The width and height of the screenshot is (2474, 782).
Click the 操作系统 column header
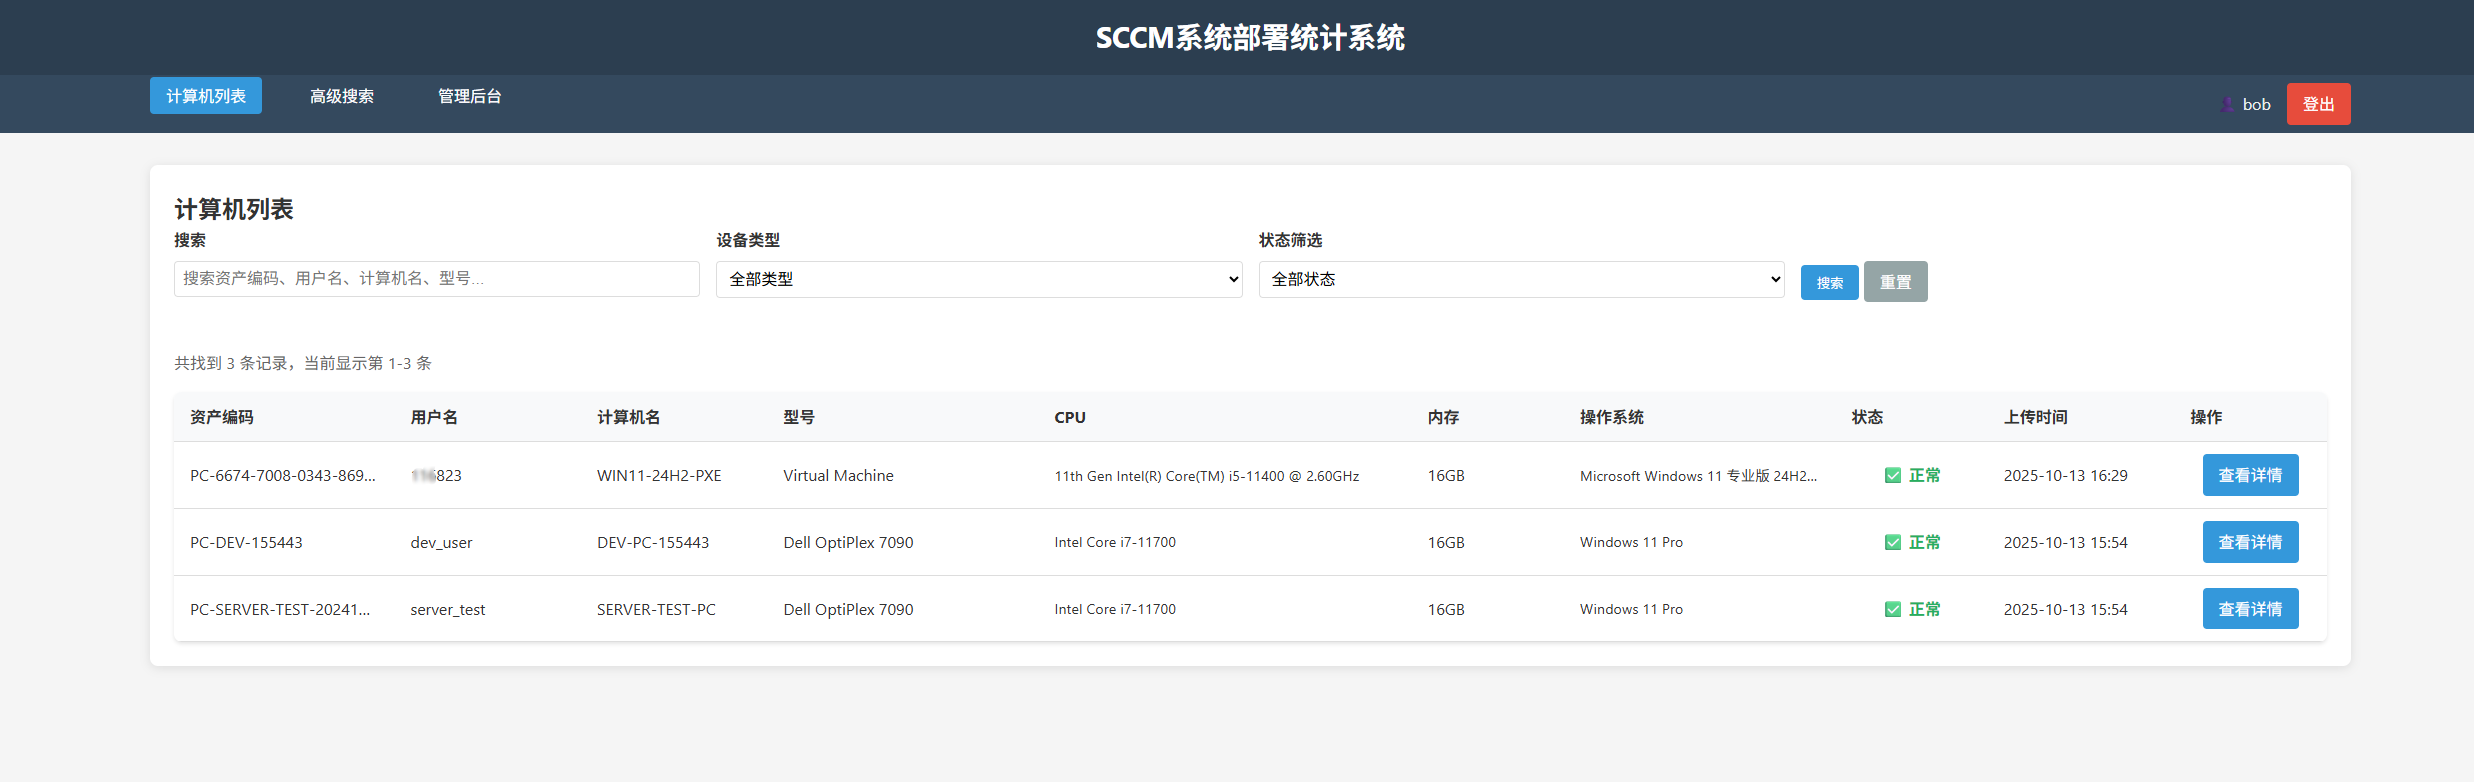(x=1612, y=417)
